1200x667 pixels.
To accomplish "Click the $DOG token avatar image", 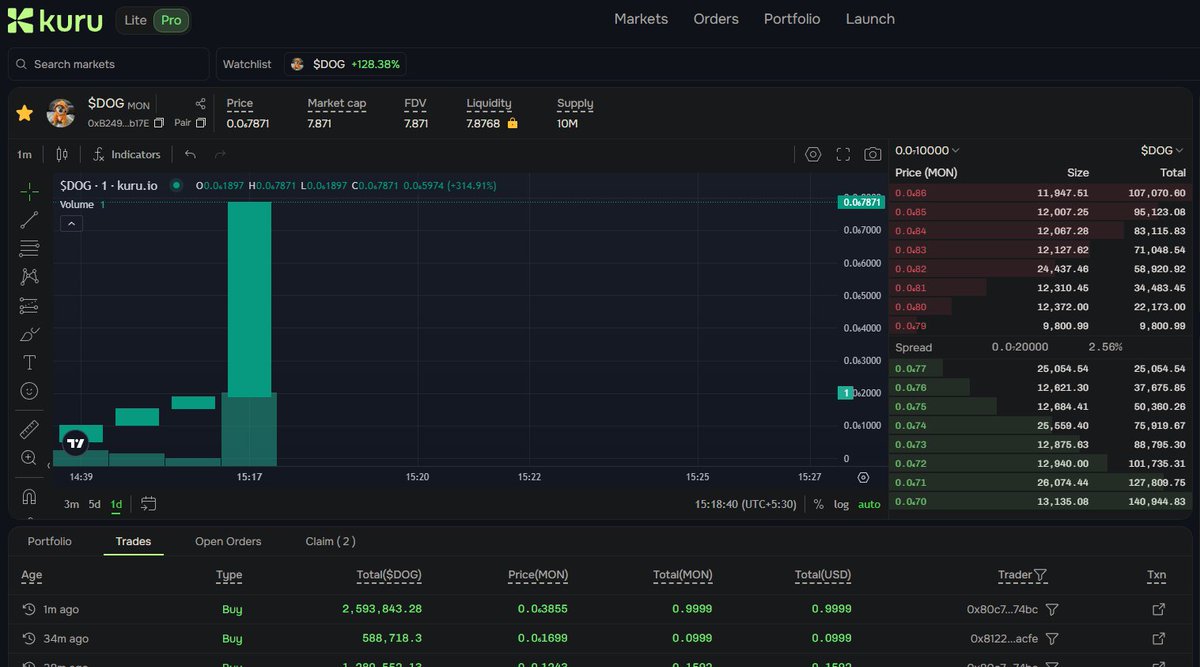I will (x=61, y=113).
